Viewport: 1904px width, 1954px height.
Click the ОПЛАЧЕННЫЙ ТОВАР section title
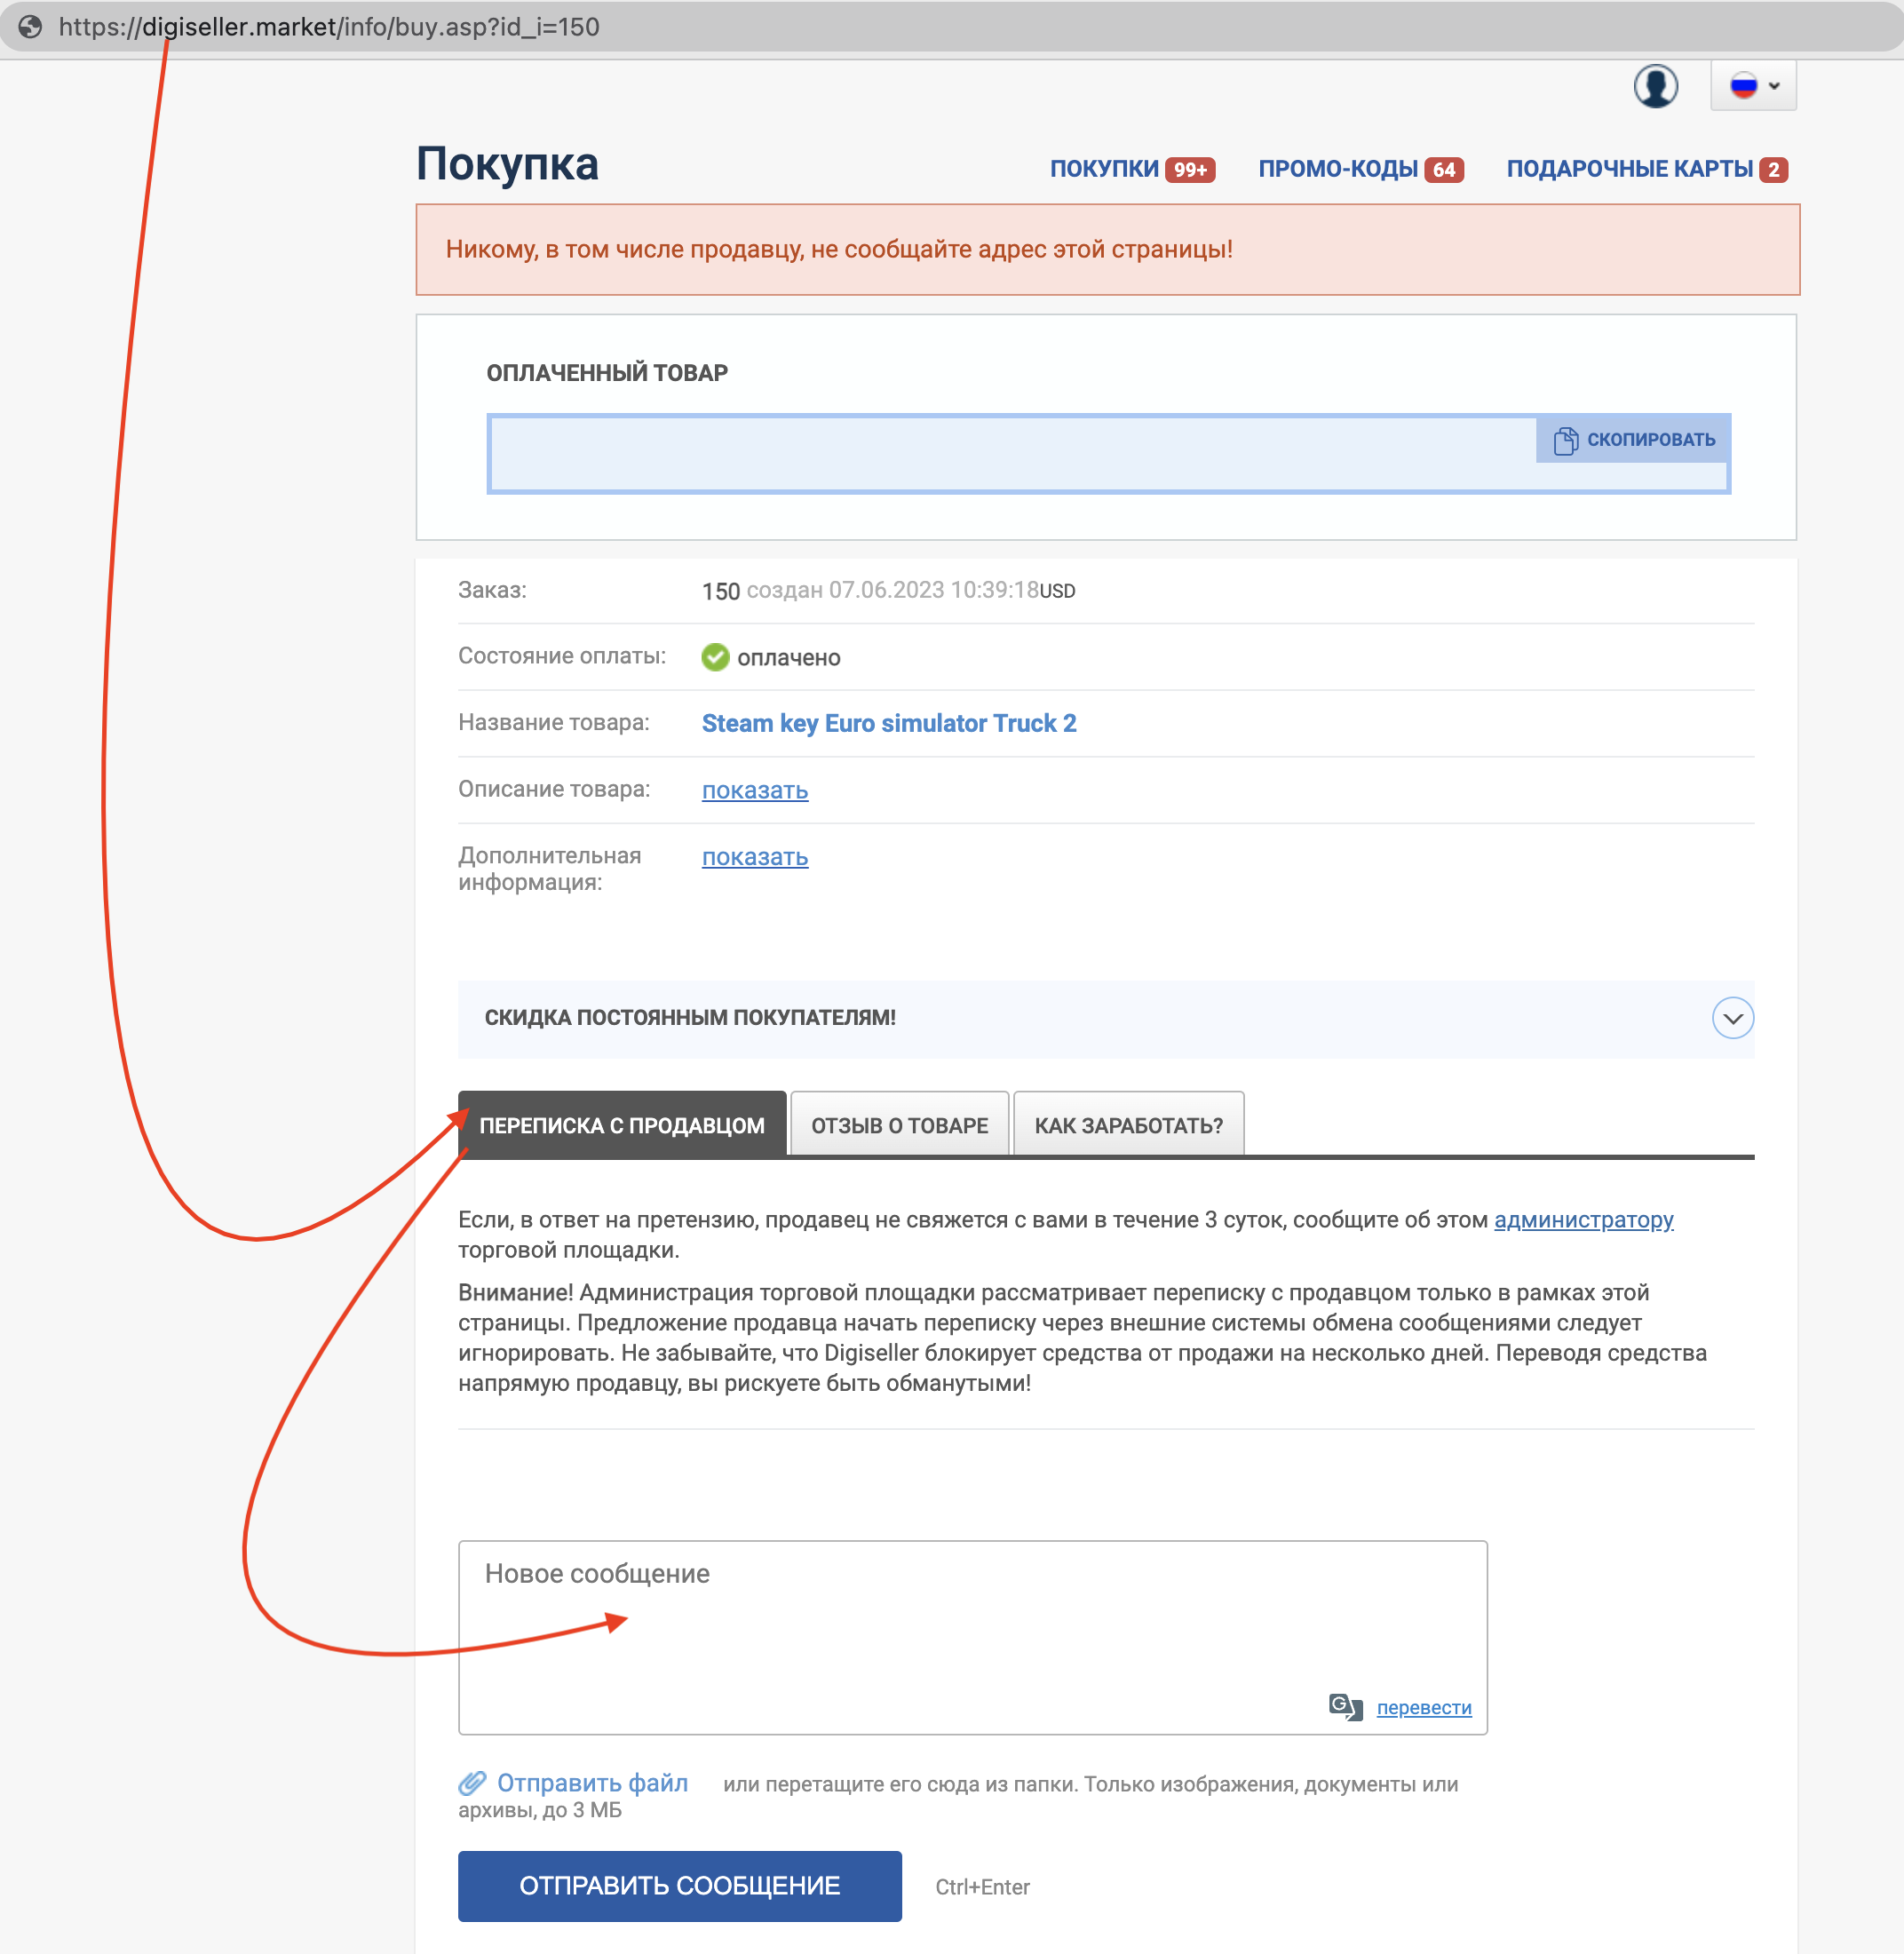tap(607, 373)
